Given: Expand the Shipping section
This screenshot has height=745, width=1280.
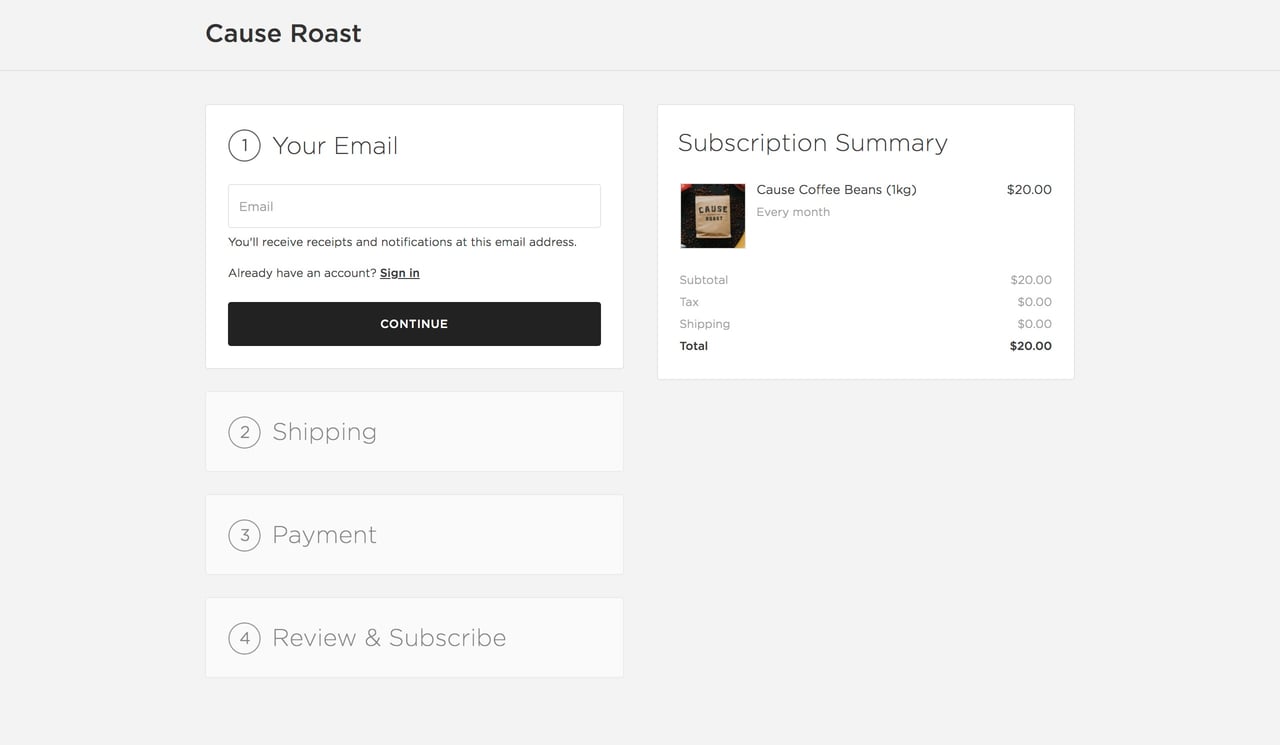Looking at the screenshot, I should (324, 432).
